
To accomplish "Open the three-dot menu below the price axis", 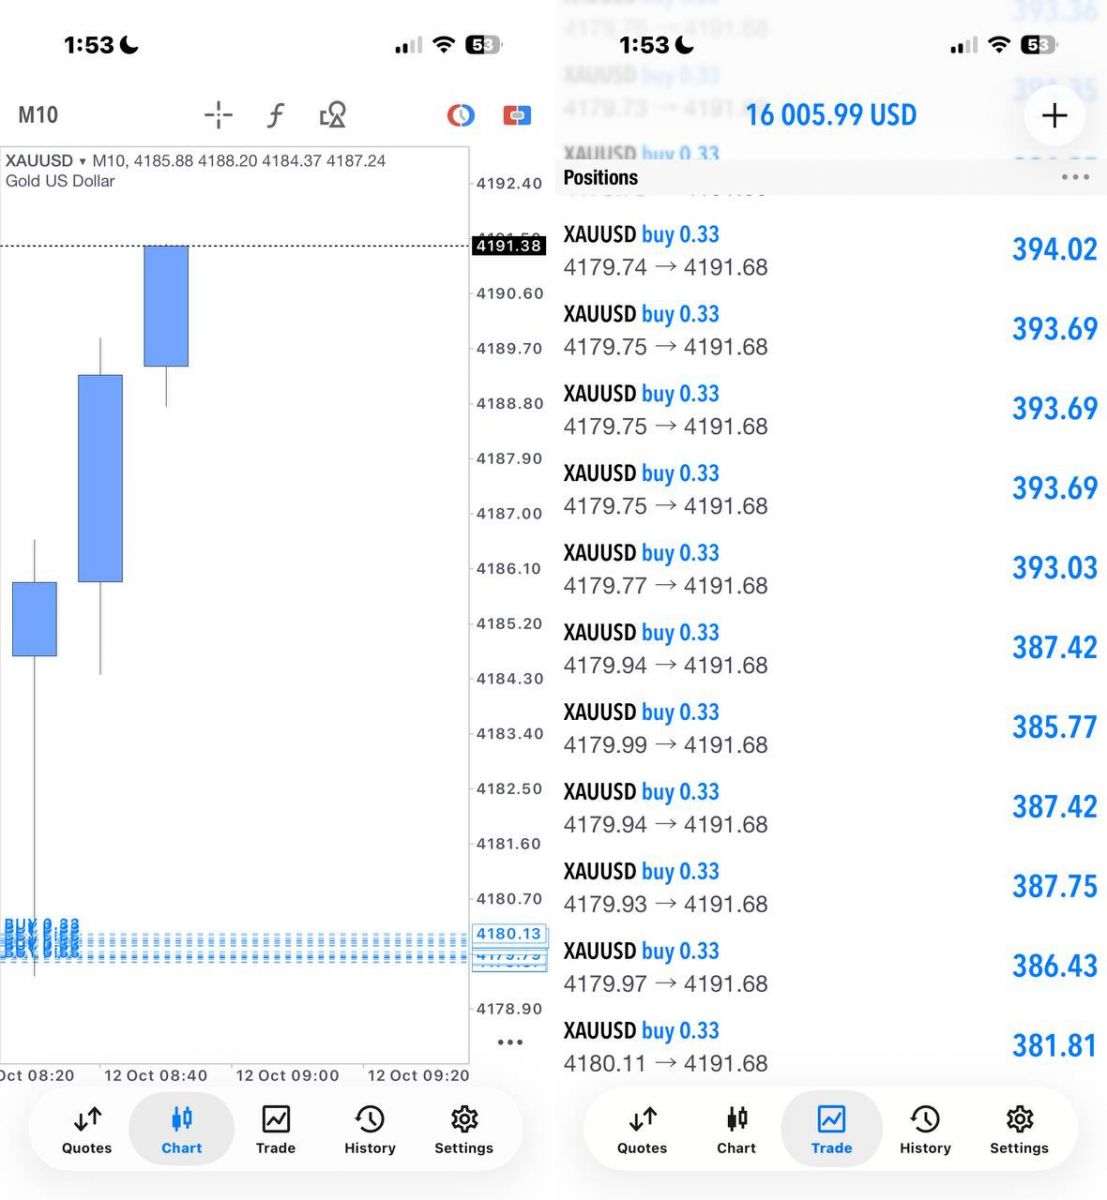I will [x=510, y=1042].
